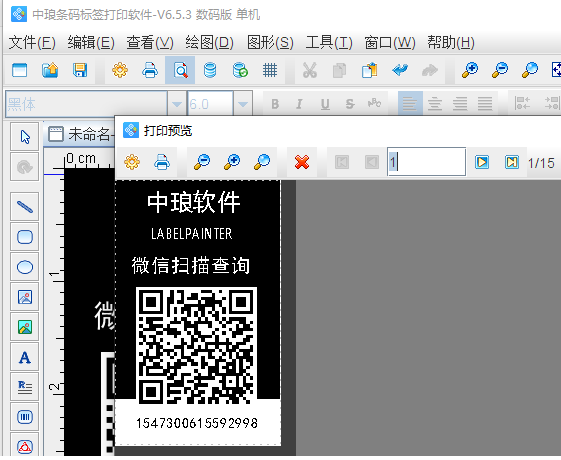Open print preview from main toolbar
Screen dimensions: 561x460
click(x=180, y=70)
